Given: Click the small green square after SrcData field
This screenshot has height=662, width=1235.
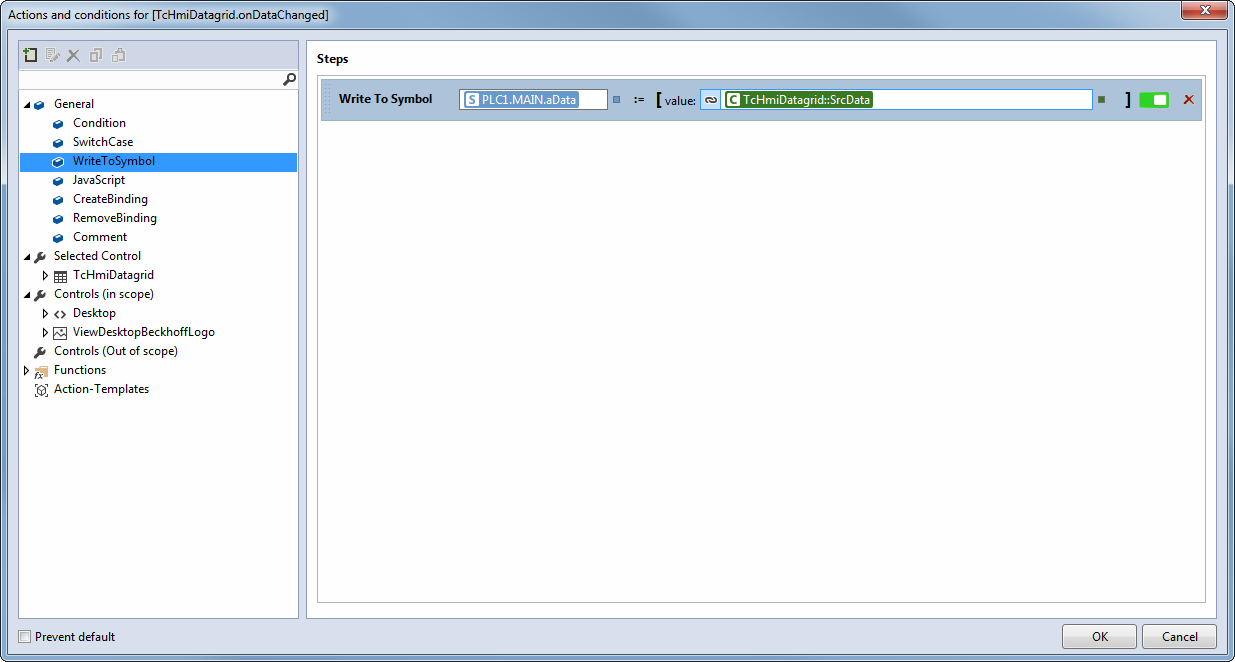Looking at the screenshot, I should tap(1101, 99).
